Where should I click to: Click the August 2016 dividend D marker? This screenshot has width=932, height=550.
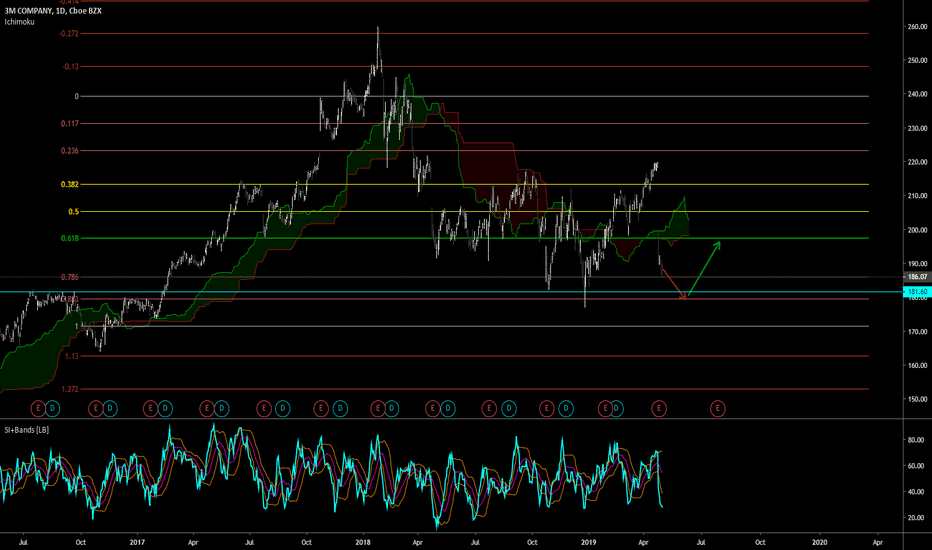tap(52, 408)
